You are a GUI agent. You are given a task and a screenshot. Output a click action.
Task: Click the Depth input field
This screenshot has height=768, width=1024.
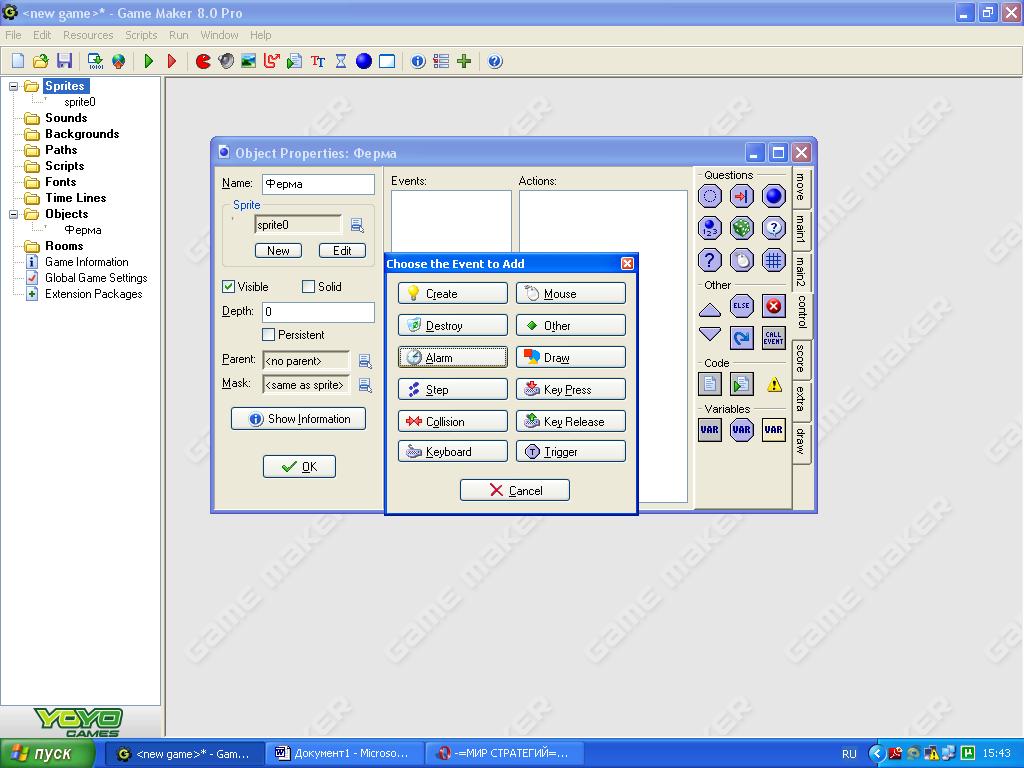click(319, 312)
